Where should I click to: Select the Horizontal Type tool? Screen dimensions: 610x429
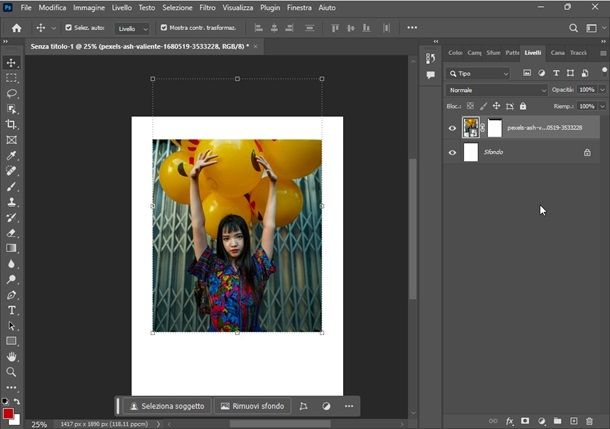11,310
